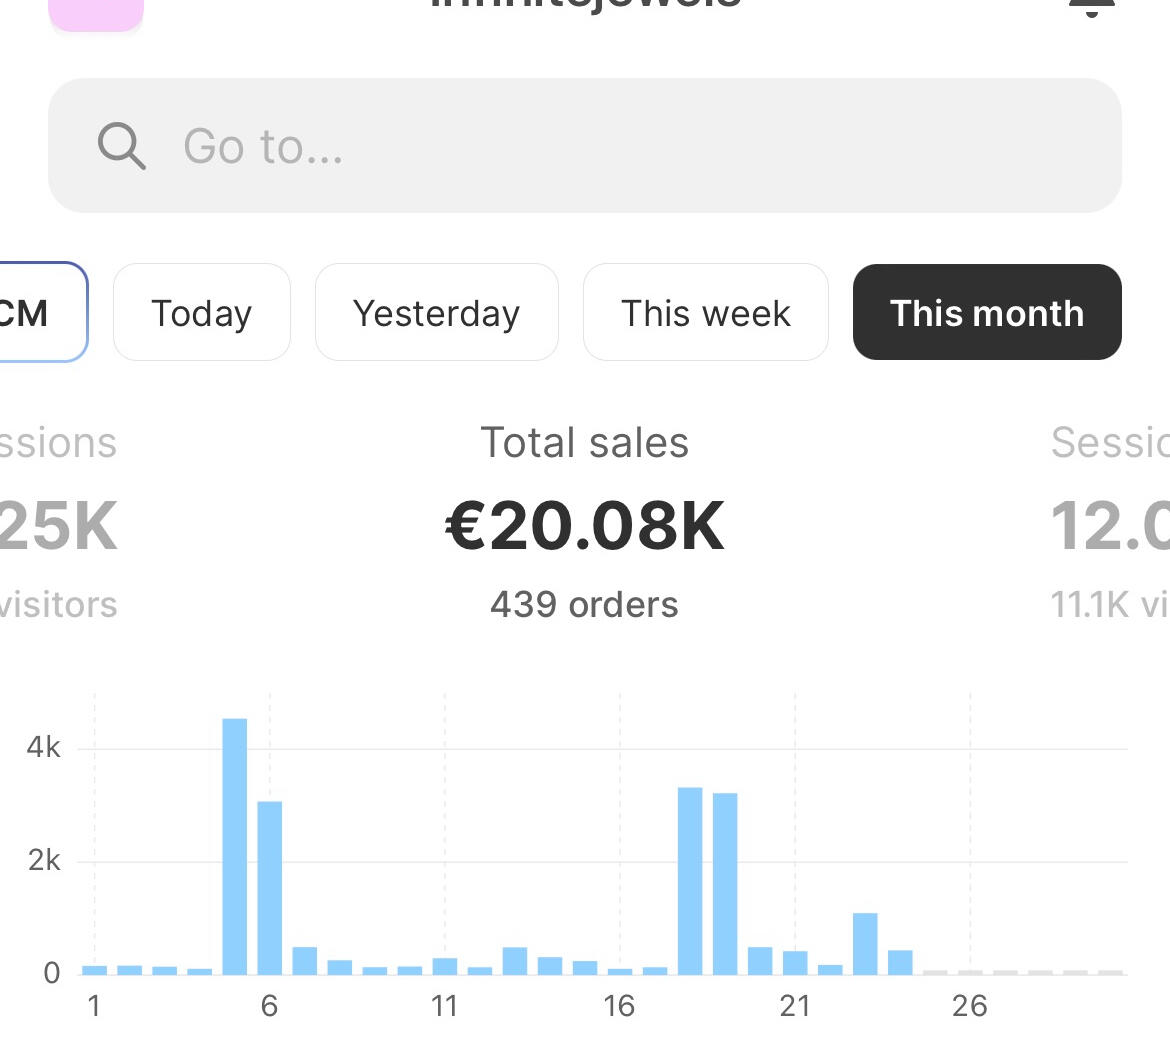Select the "Today" date range chip

202,313
